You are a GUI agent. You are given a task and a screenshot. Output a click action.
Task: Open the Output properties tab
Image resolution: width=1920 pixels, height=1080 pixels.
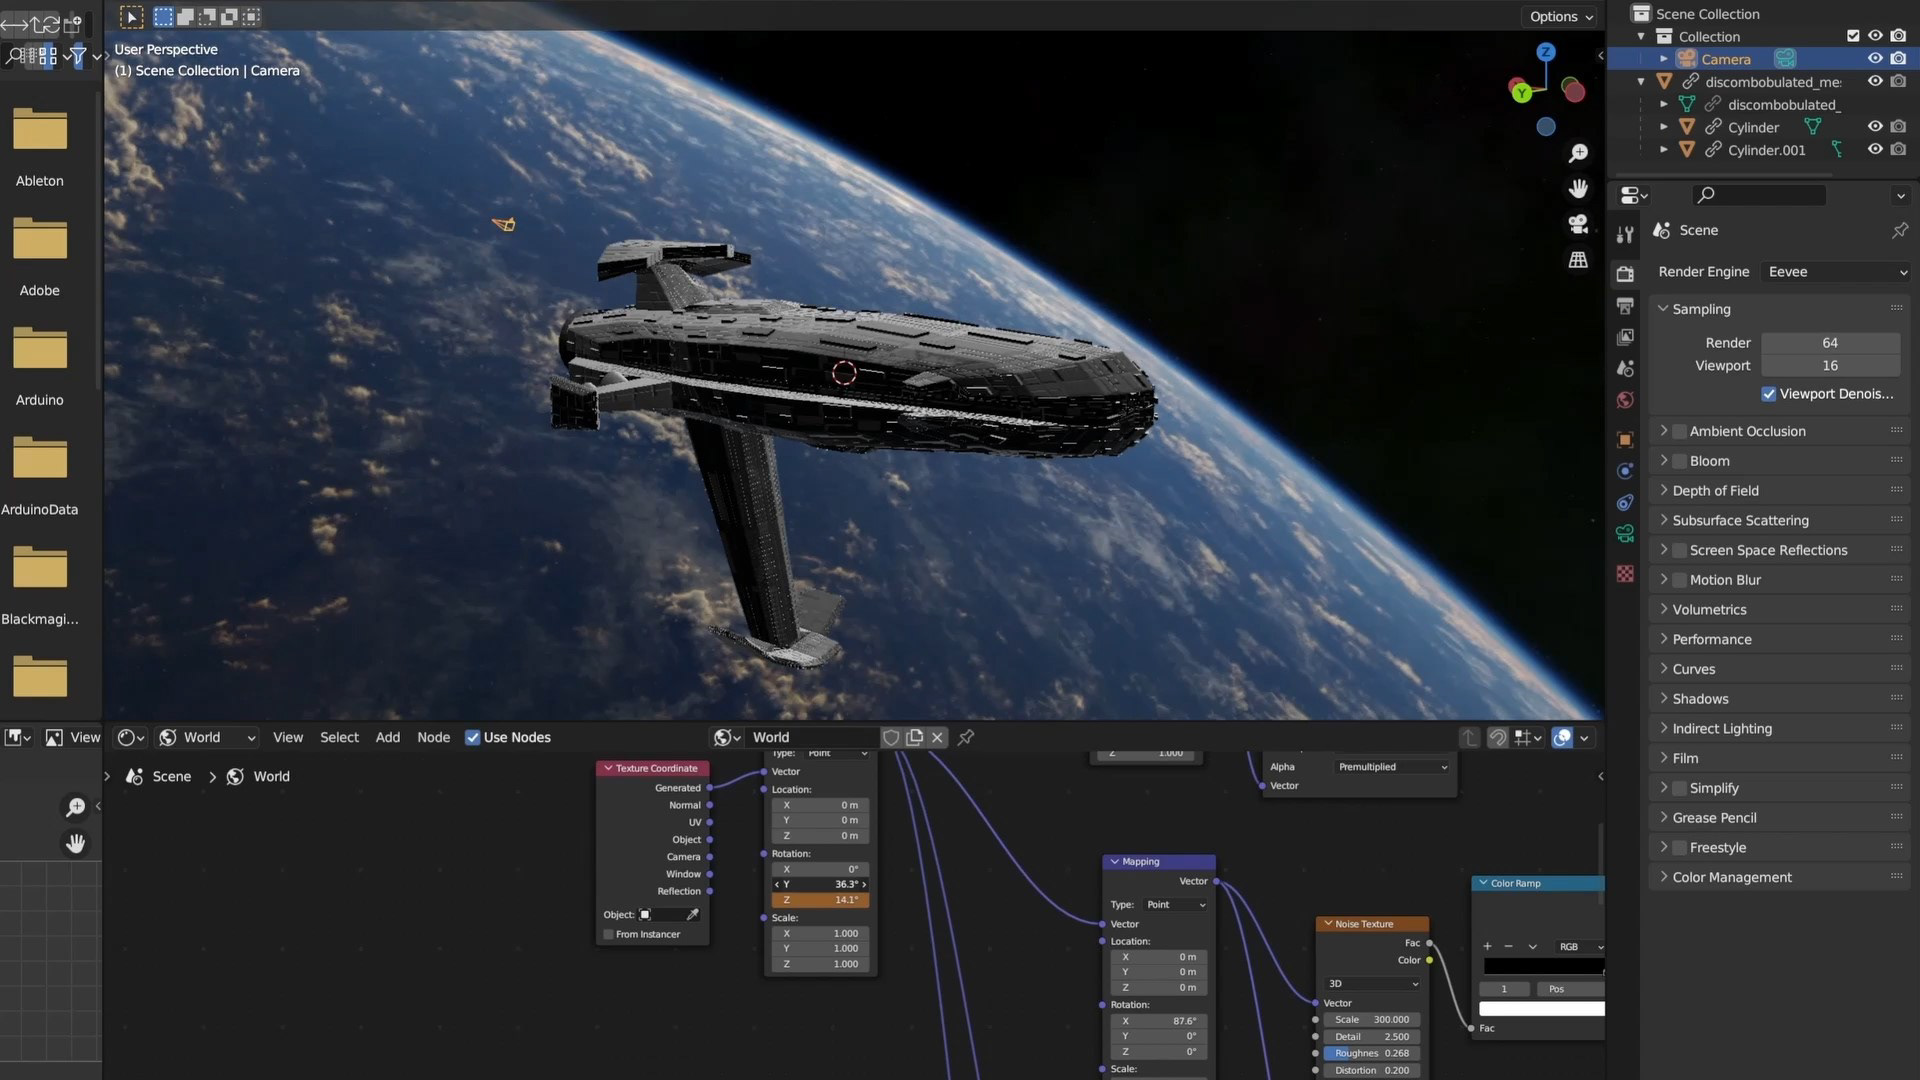pyautogui.click(x=1625, y=305)
